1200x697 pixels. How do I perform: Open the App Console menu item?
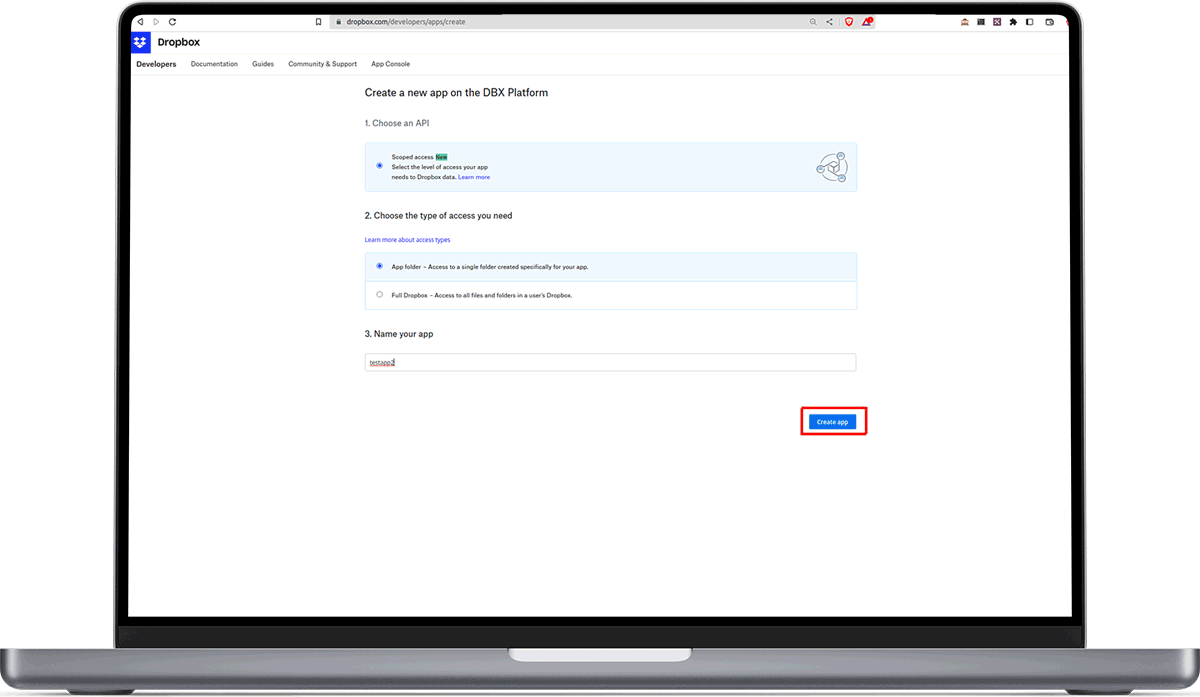tap(390, 64)
